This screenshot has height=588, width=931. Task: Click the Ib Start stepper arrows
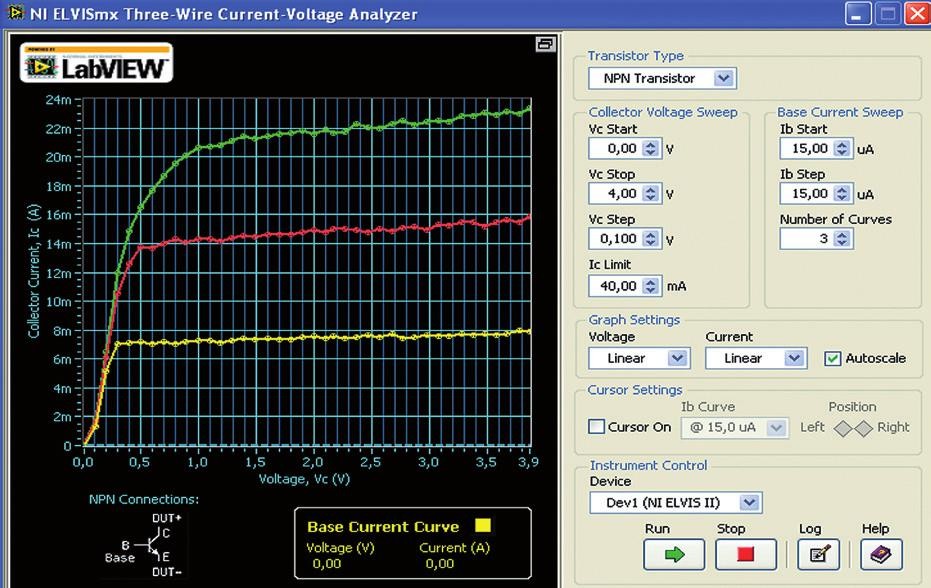tap(842, 148)
